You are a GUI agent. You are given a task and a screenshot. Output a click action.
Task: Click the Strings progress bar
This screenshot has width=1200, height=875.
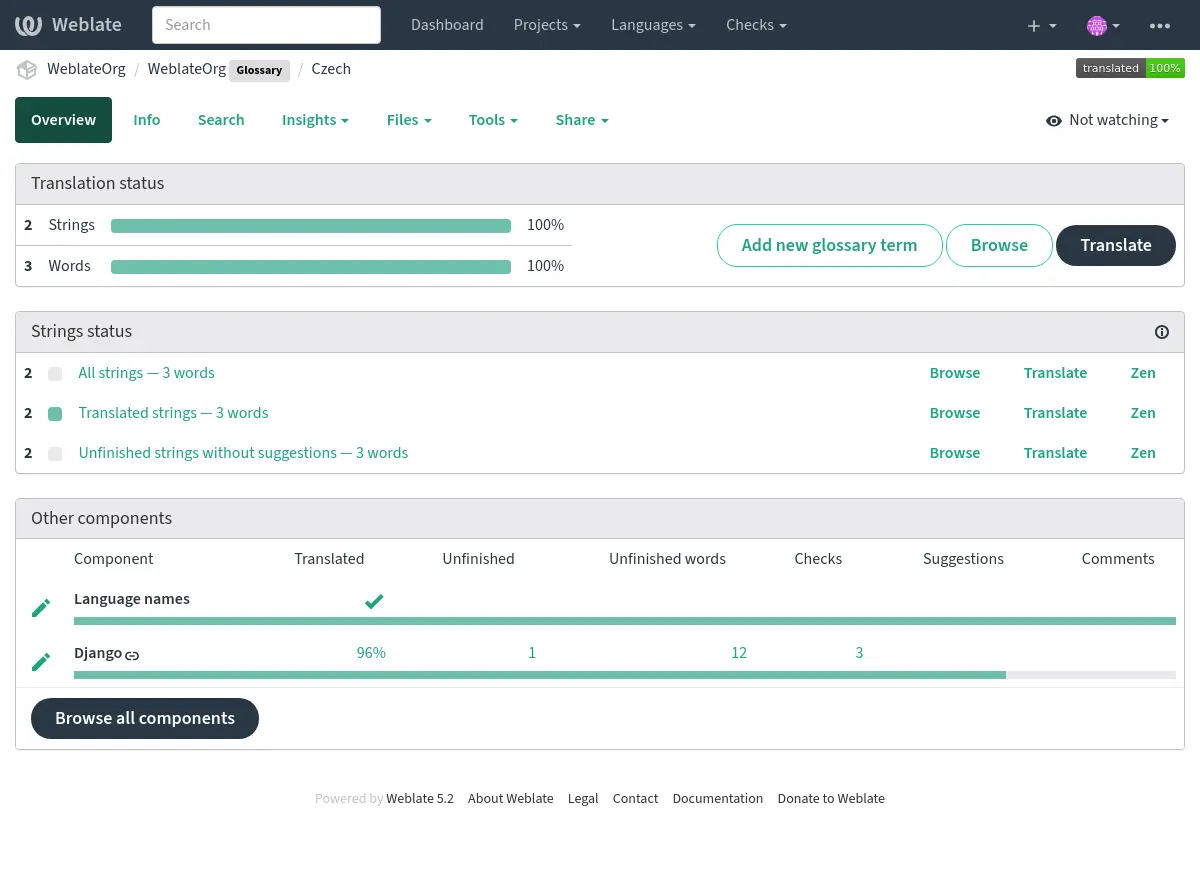(311, 226)
